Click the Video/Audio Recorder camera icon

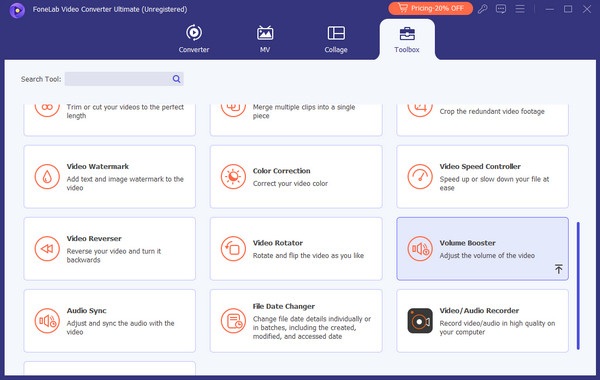click(x=420, y=321)
